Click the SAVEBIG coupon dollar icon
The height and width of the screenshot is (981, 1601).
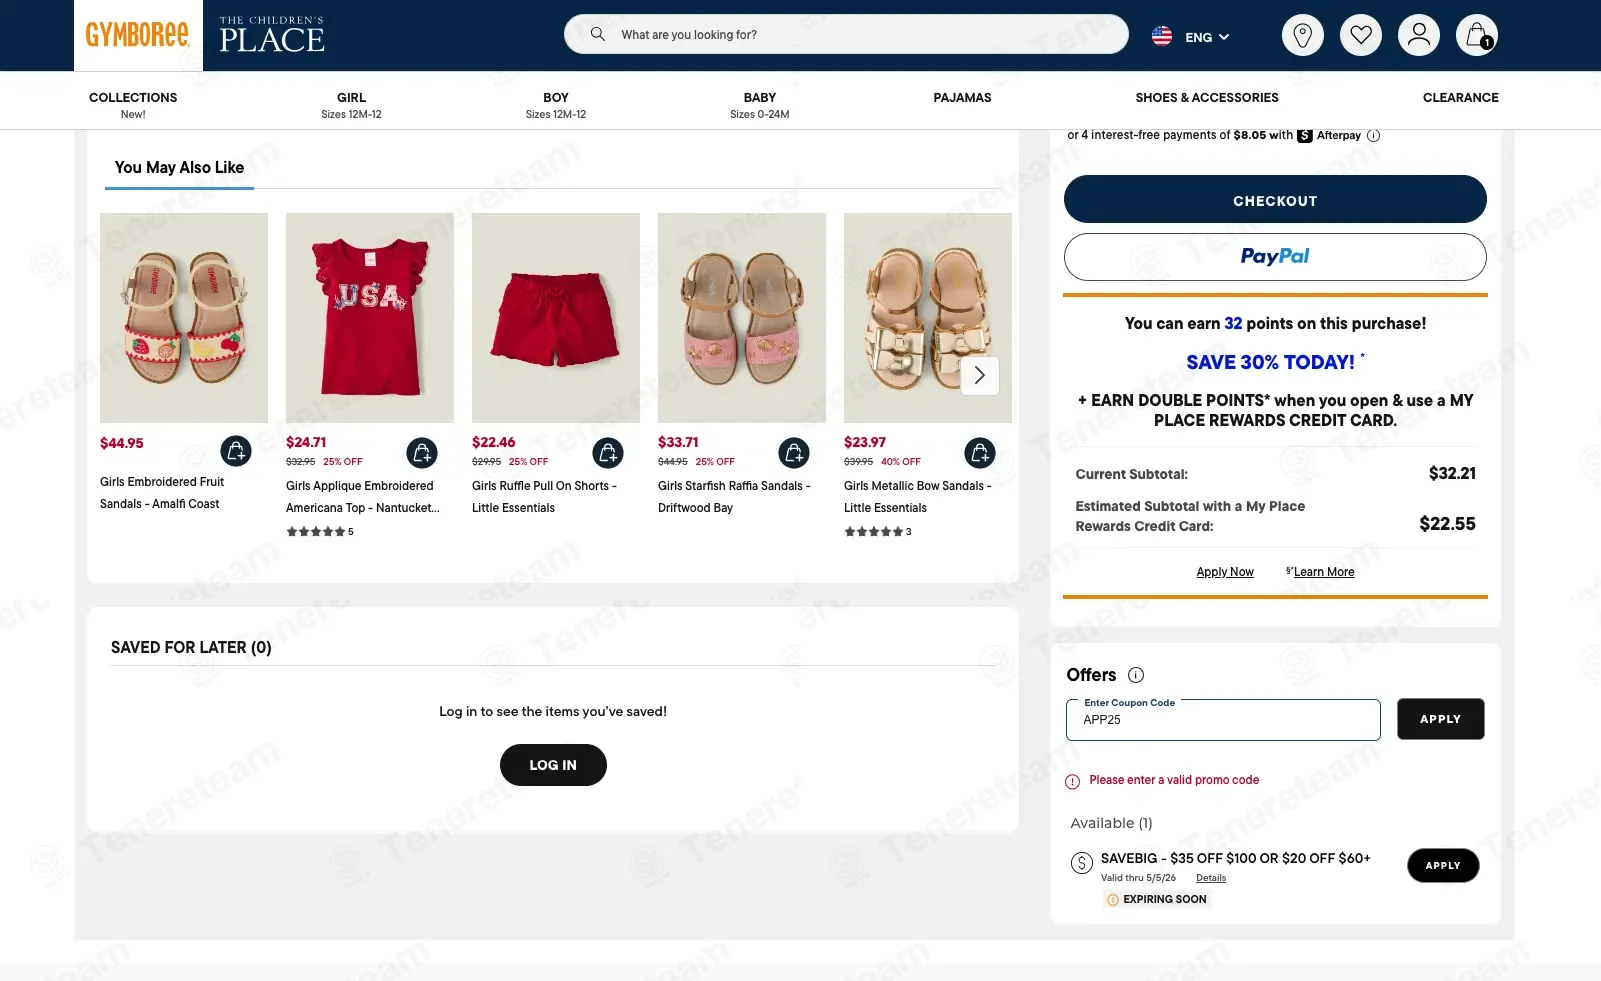click(x=1081, y=863)
